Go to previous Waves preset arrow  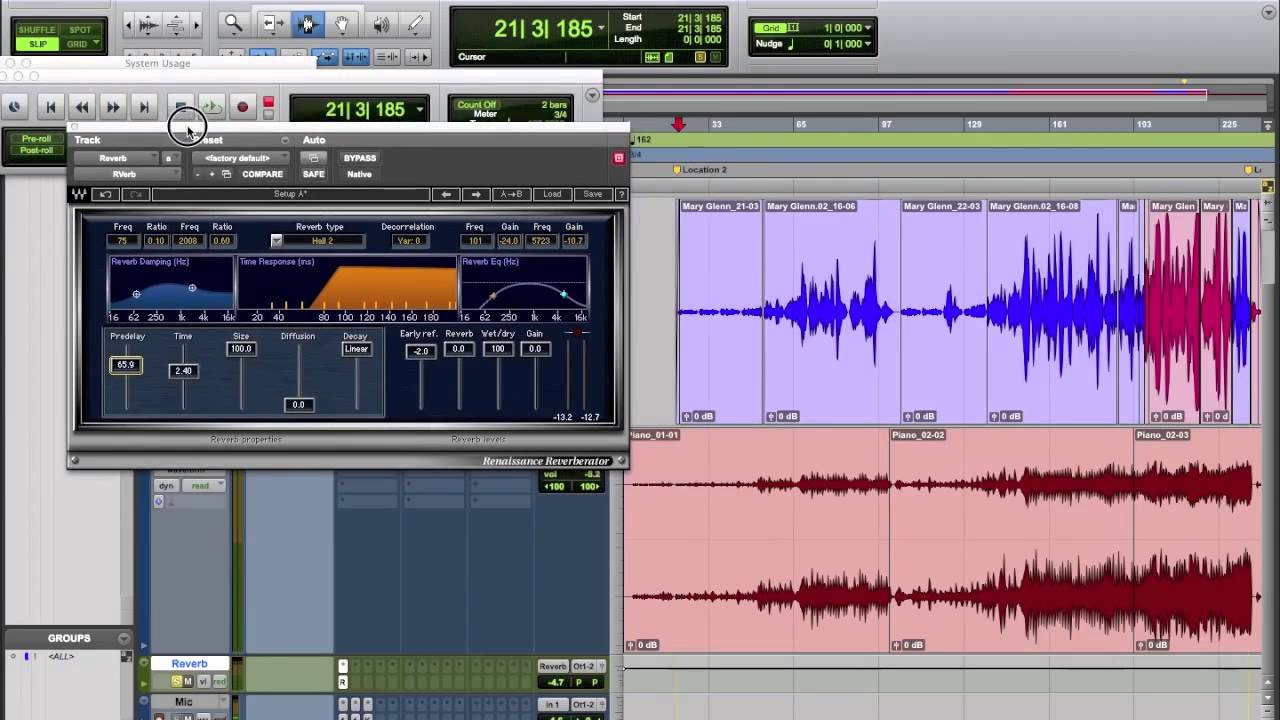click(x=446, y=194)
